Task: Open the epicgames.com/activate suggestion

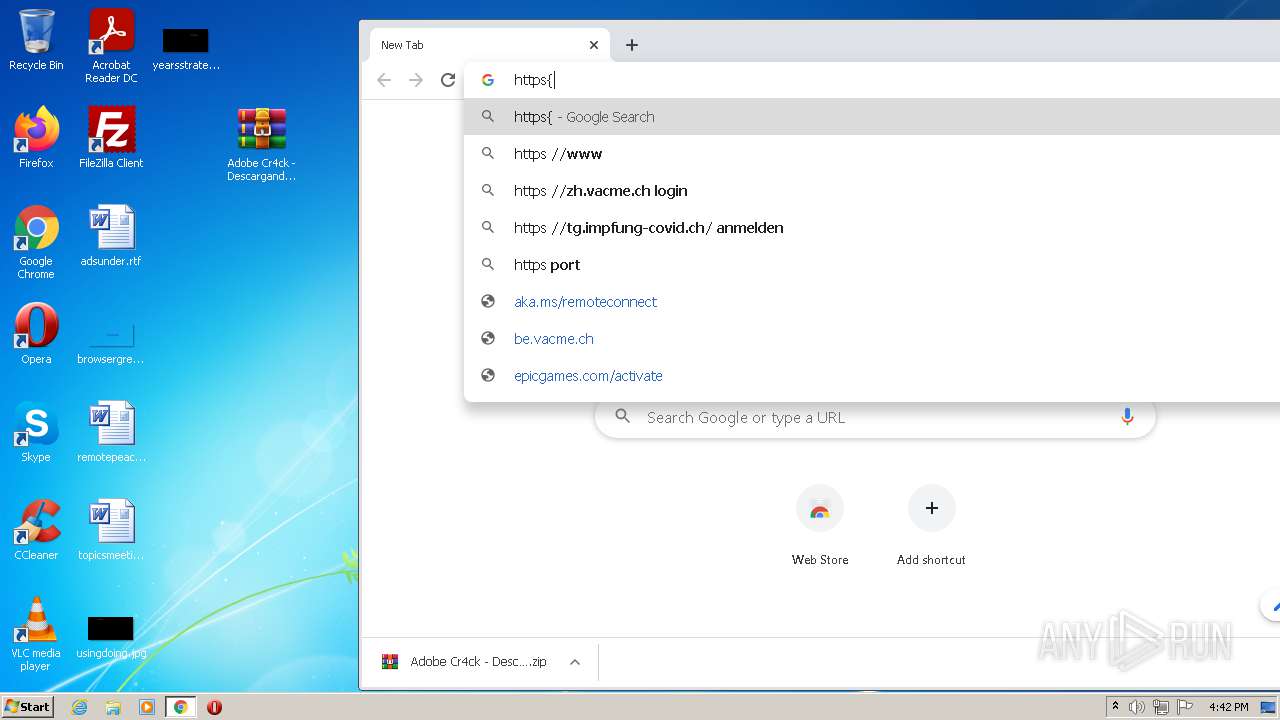Action: click(872, 376)
